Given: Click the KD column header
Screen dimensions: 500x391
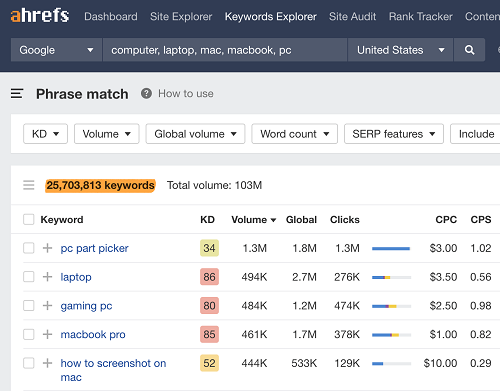Looking at the screenshot, I should click(x=207, y=220).
